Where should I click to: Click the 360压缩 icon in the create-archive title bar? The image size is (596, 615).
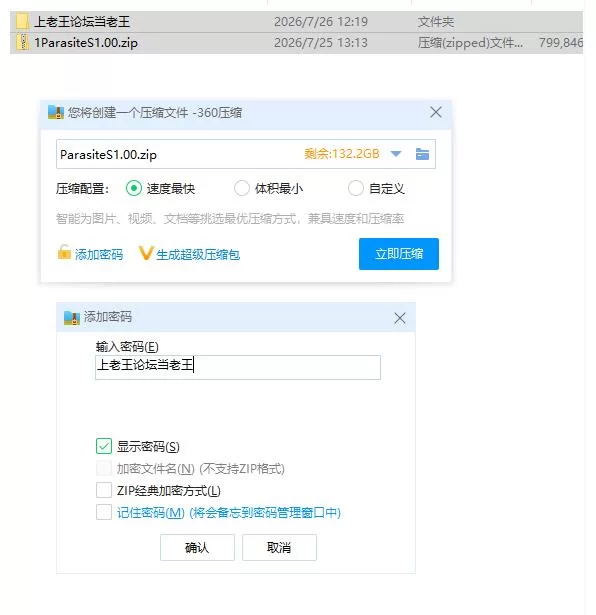pos(56,112)
